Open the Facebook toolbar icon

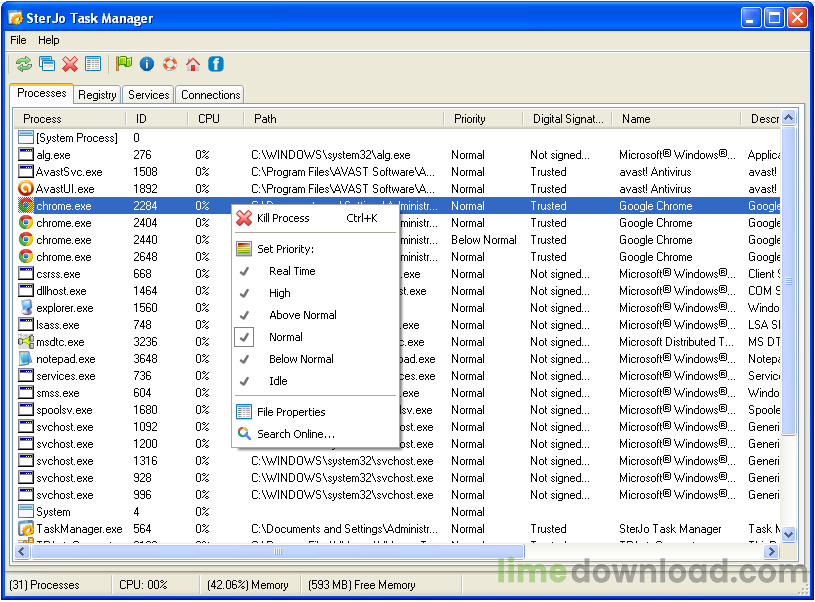click(x=215, y=64)
